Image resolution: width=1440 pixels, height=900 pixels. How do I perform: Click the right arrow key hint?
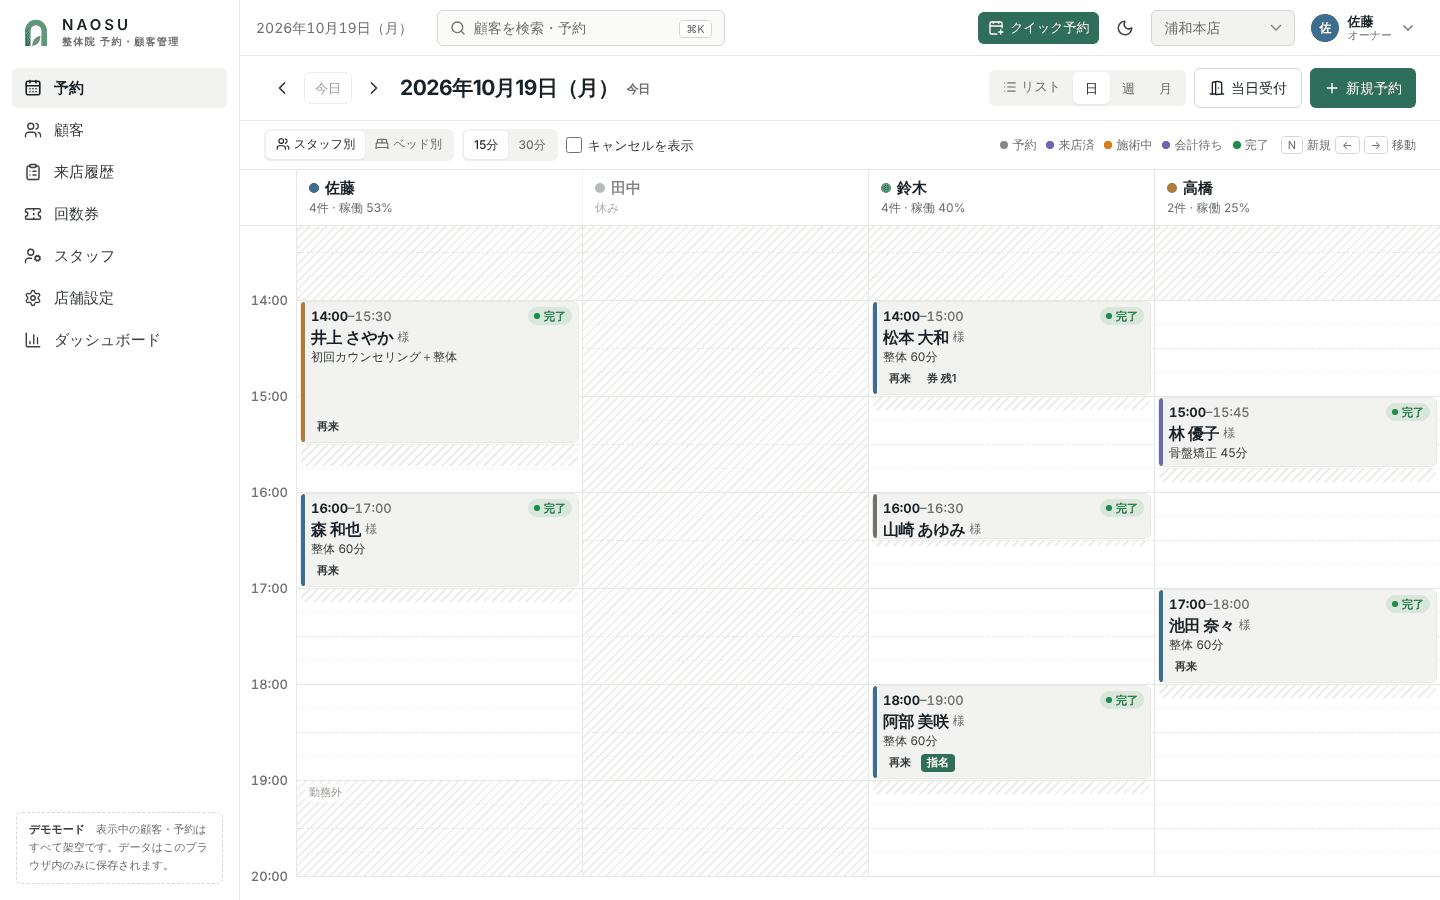tap(1376, 145)
